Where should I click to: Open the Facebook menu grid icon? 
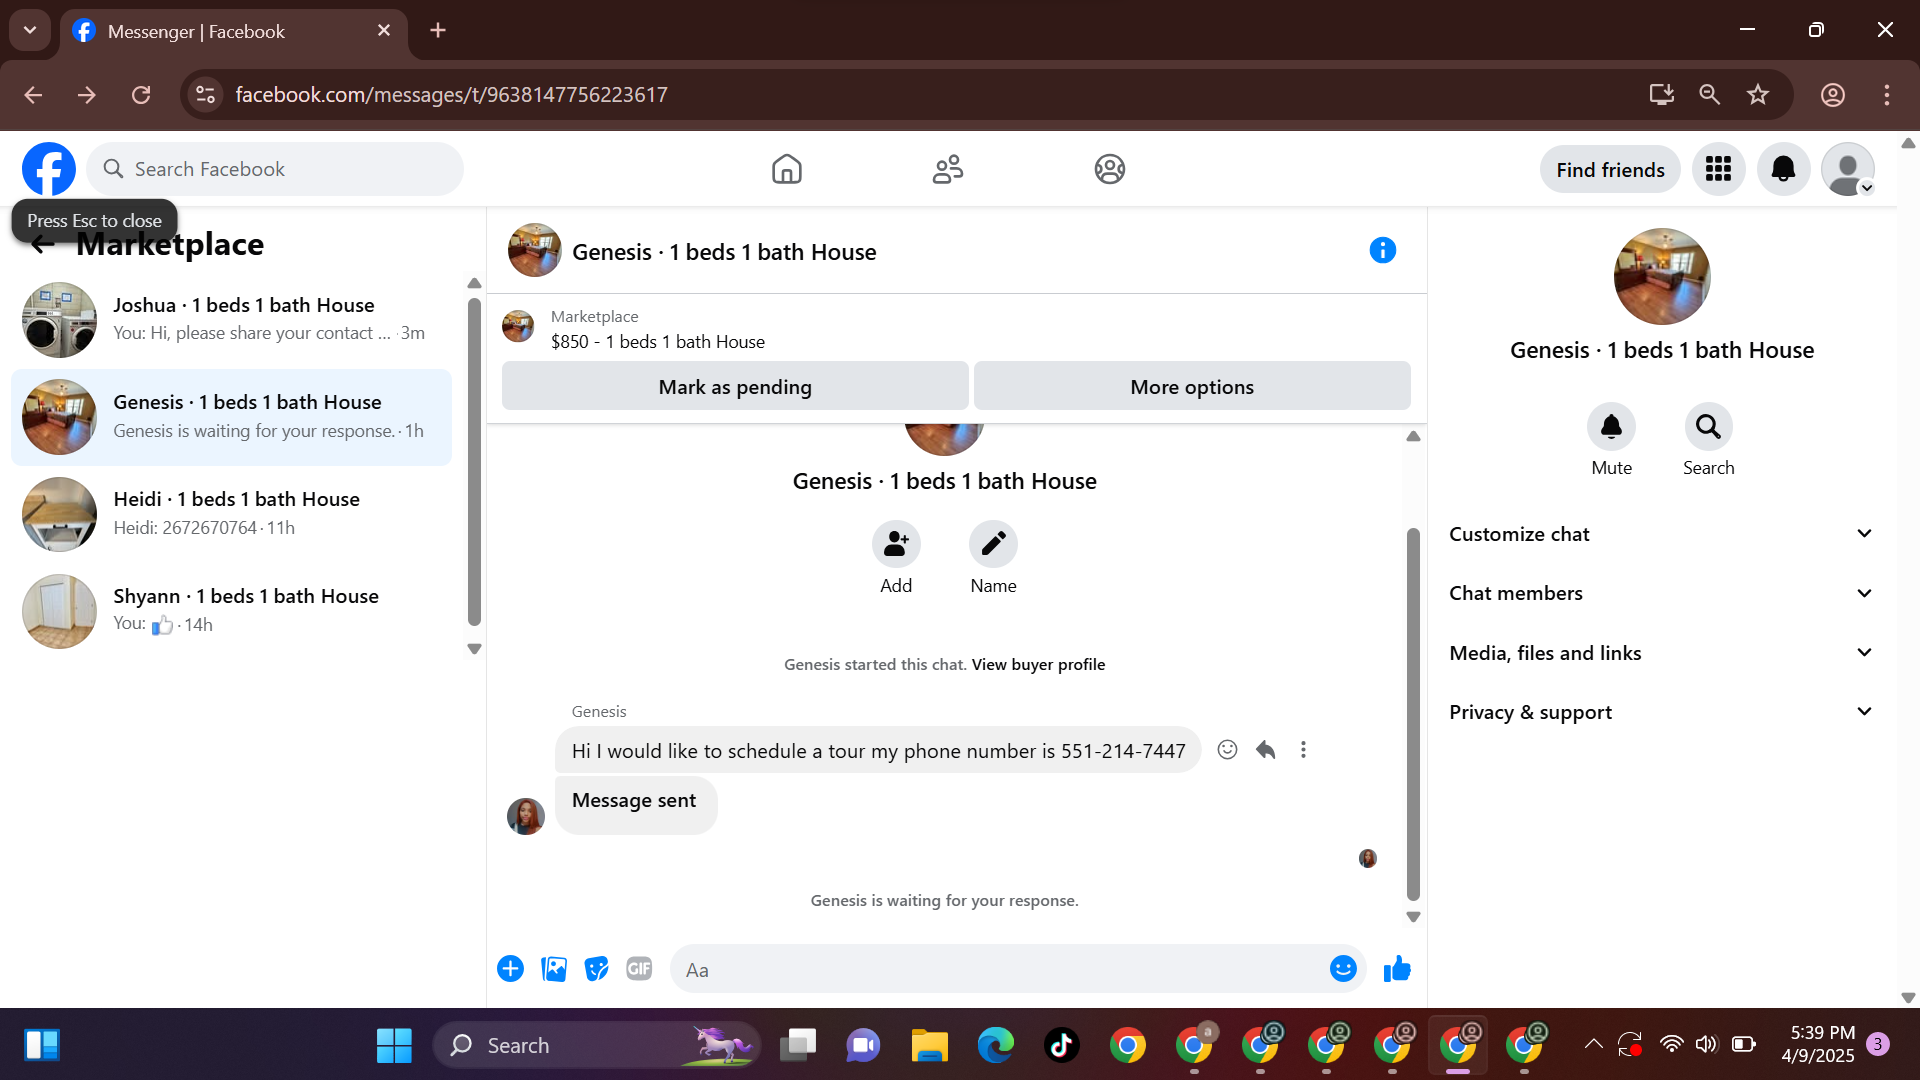[x=1718, y=169]
